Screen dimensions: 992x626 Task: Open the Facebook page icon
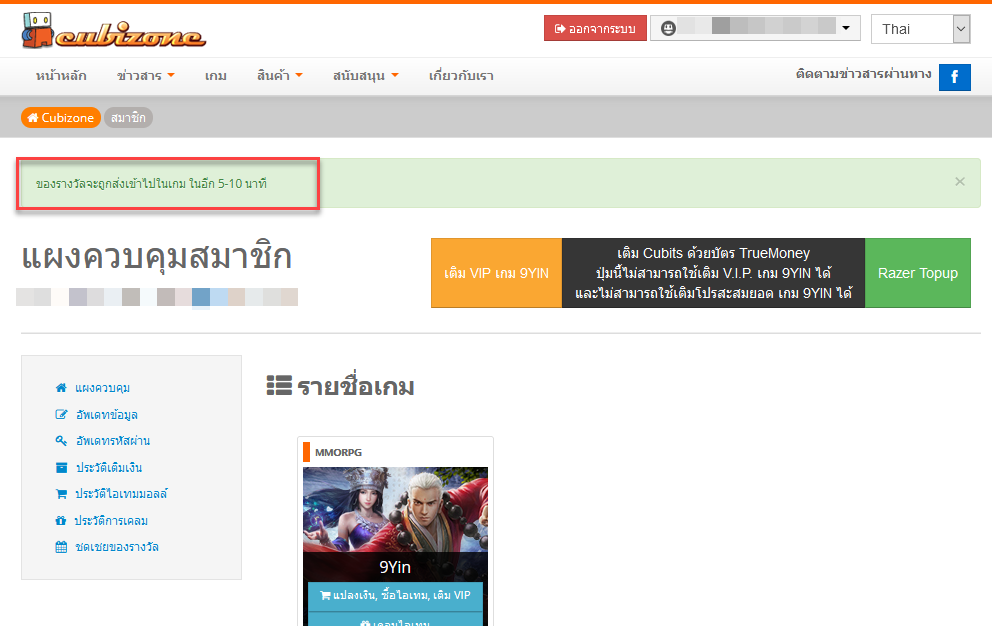(954, 77)
